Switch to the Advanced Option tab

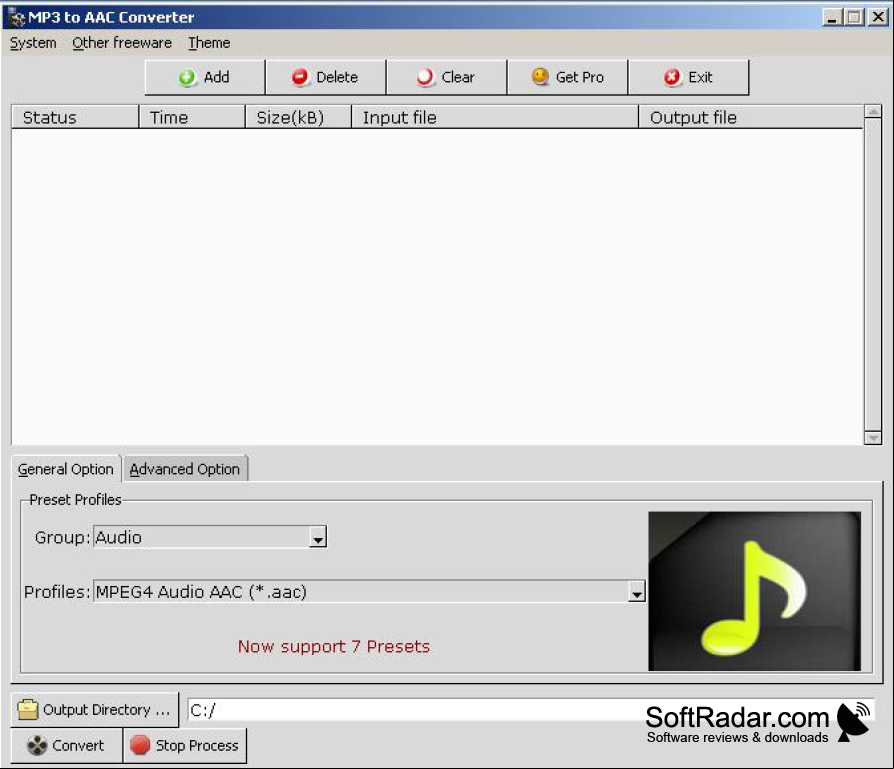(185, 469)
